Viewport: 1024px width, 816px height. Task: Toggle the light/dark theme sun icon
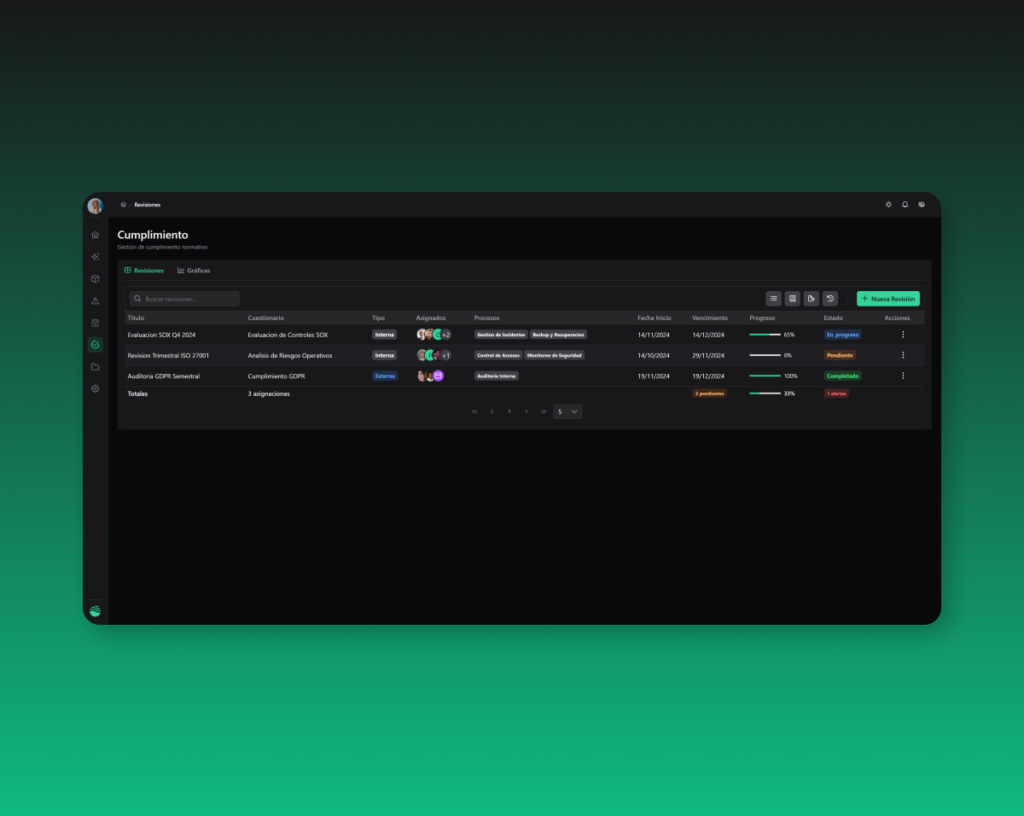tap(888, 204)
